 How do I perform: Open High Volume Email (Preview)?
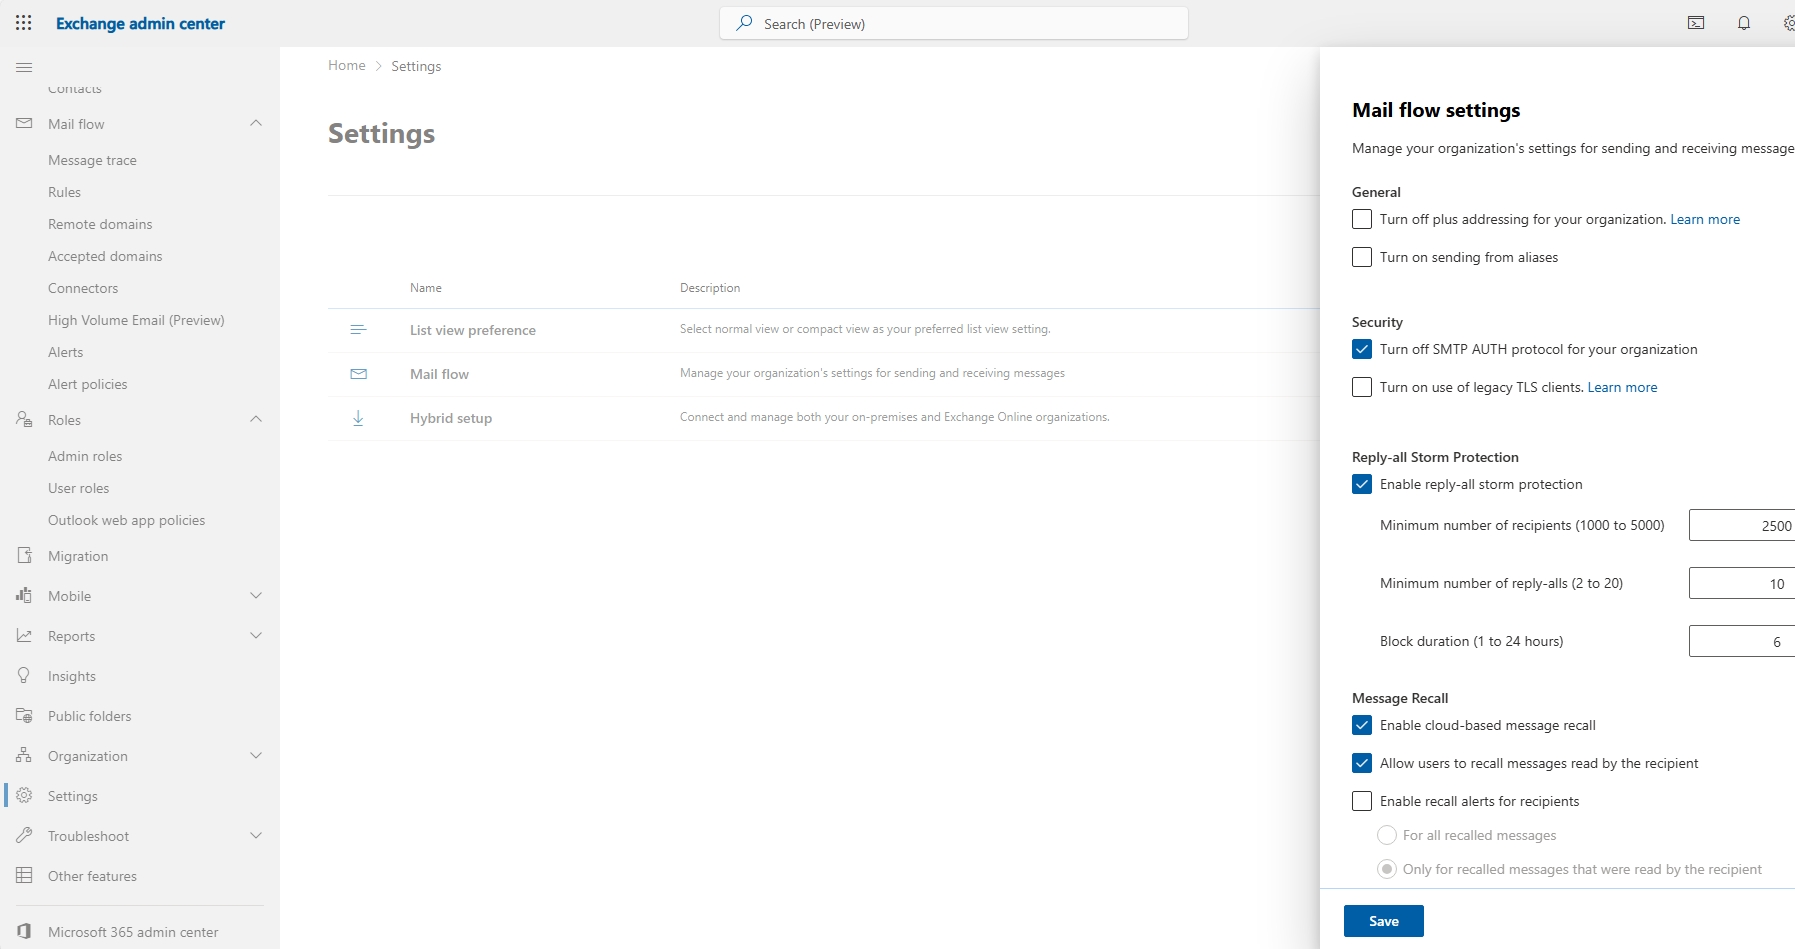(x=136, y=320)
